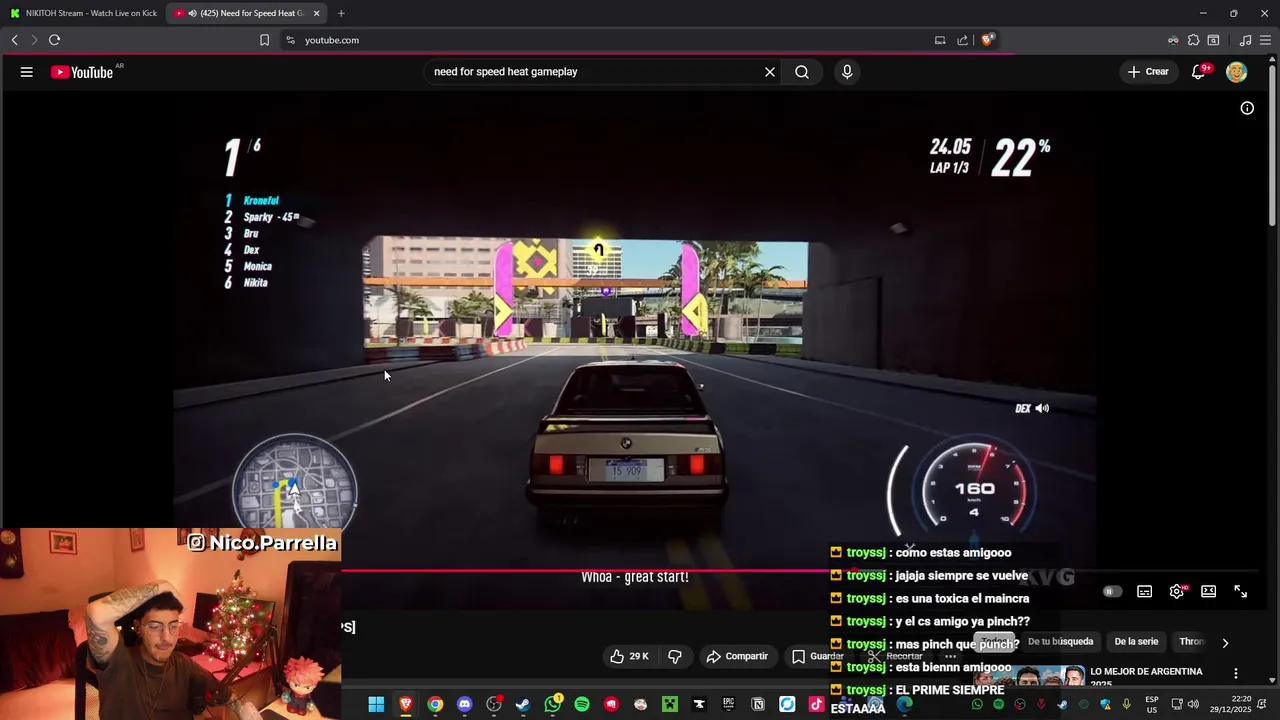Show video info card icon
Image resolution: width=1280 pixels, height=720 pixels.
[x=1247, y=108]
